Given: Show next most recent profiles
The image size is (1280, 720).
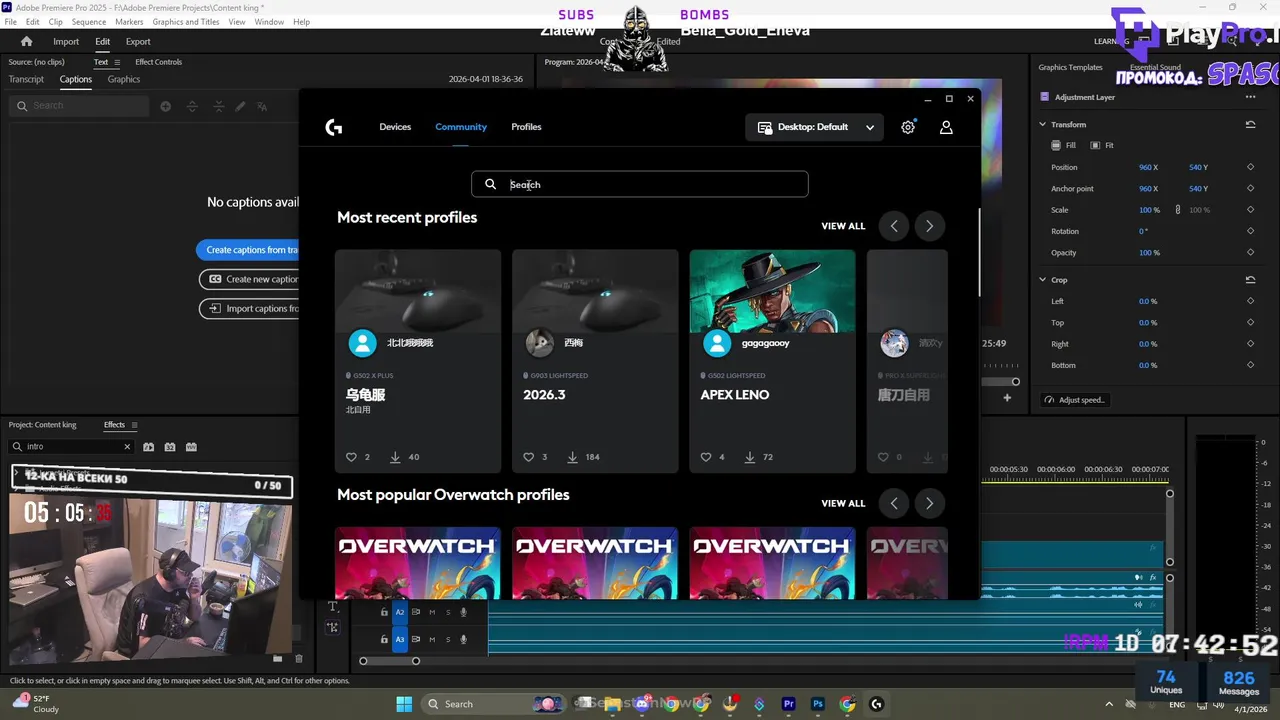Looking at the screenshot, I should 929,226.
